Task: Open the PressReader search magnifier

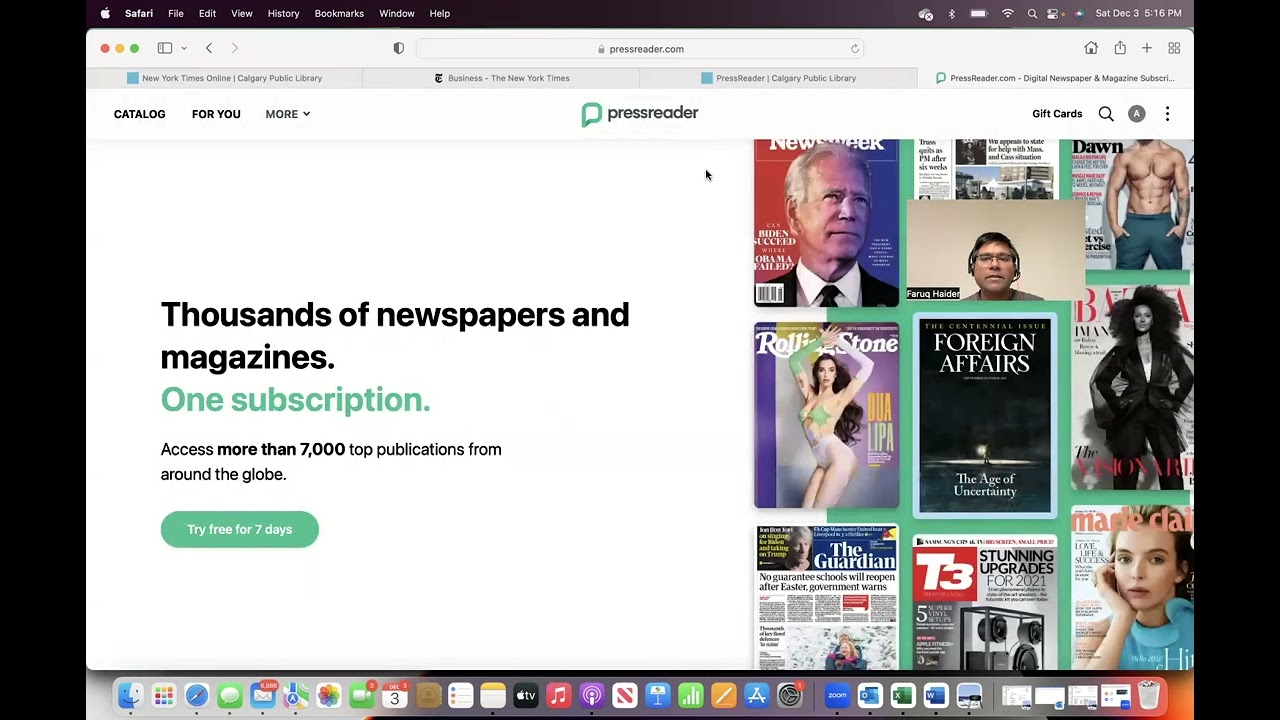Action: coord(1106,114)
